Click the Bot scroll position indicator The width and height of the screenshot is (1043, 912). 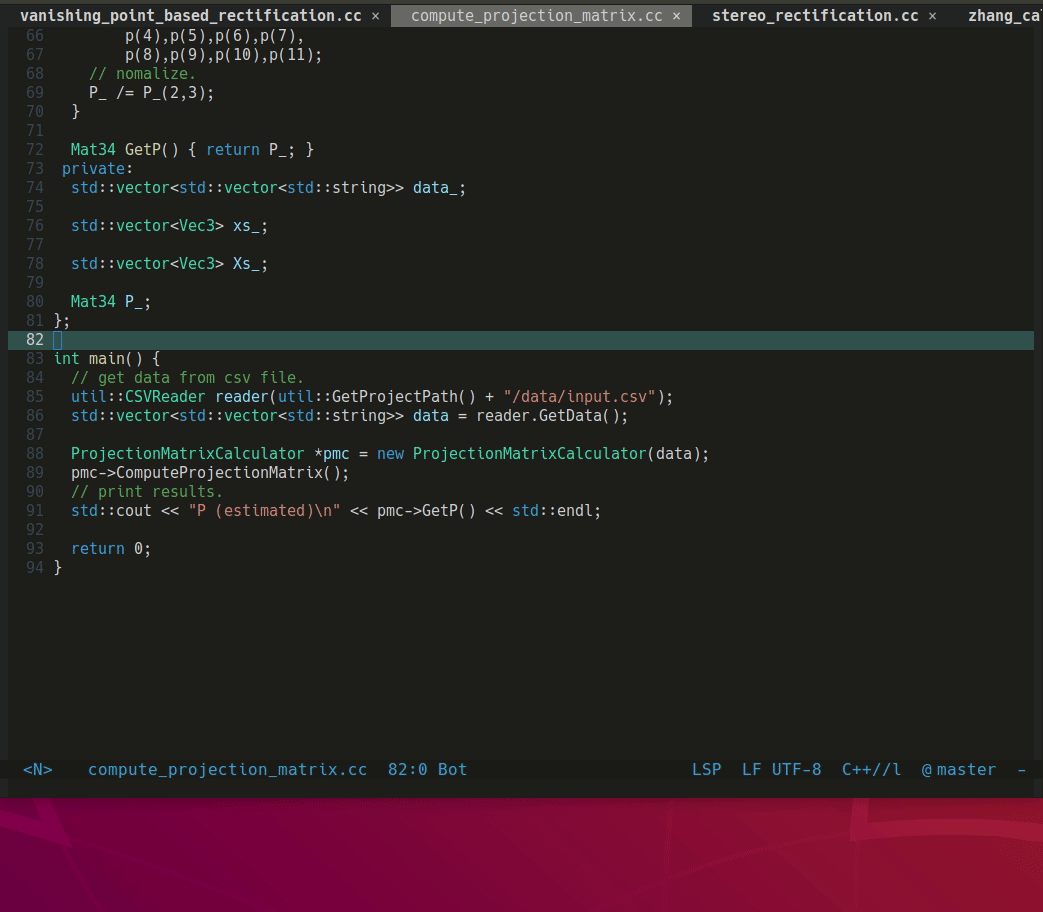pyautogui.click(x=452, y=770)
